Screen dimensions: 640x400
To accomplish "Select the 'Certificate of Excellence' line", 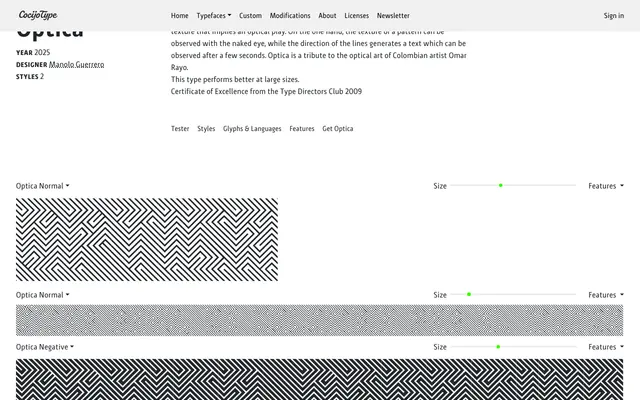I will coord(266,91).
